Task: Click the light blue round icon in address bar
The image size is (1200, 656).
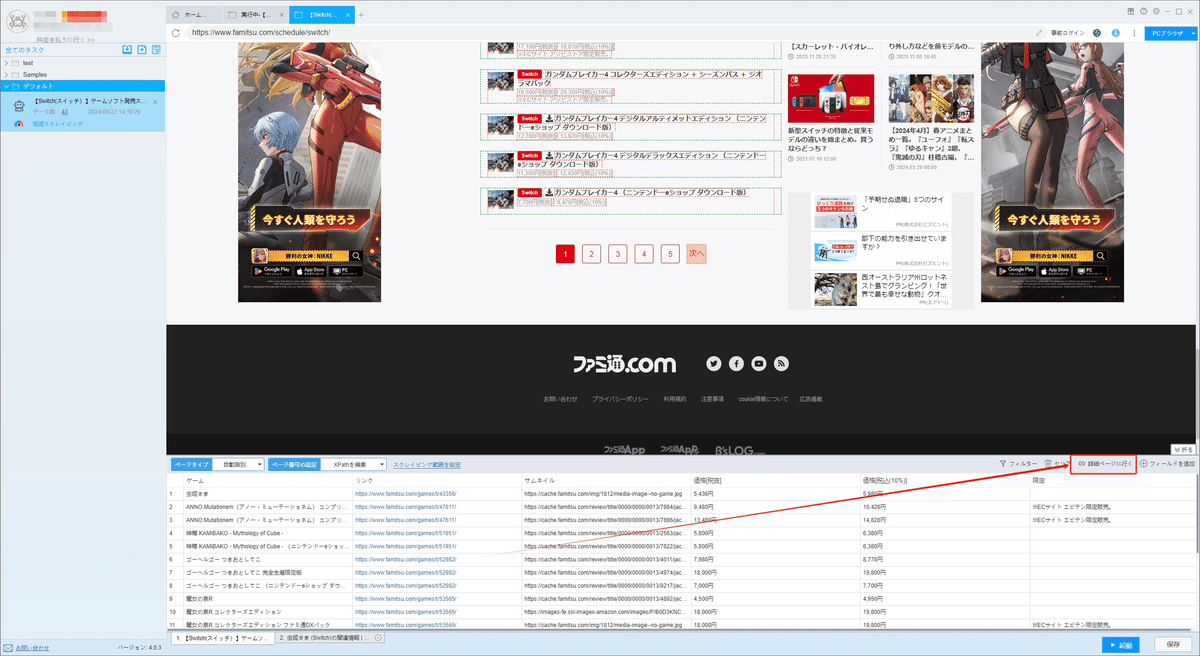Action: [1114, 33]
